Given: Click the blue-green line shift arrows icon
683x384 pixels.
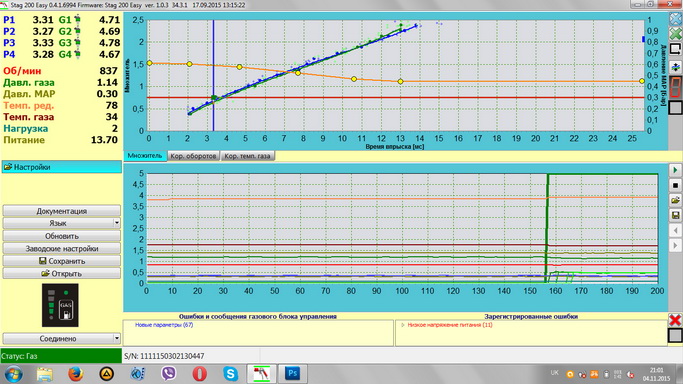Looking at the screenshot, I should click(x=675, y=67).
